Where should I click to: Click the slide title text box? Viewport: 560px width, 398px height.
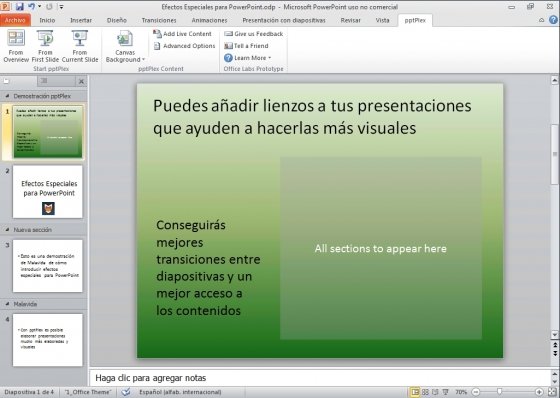click(312, 117)
